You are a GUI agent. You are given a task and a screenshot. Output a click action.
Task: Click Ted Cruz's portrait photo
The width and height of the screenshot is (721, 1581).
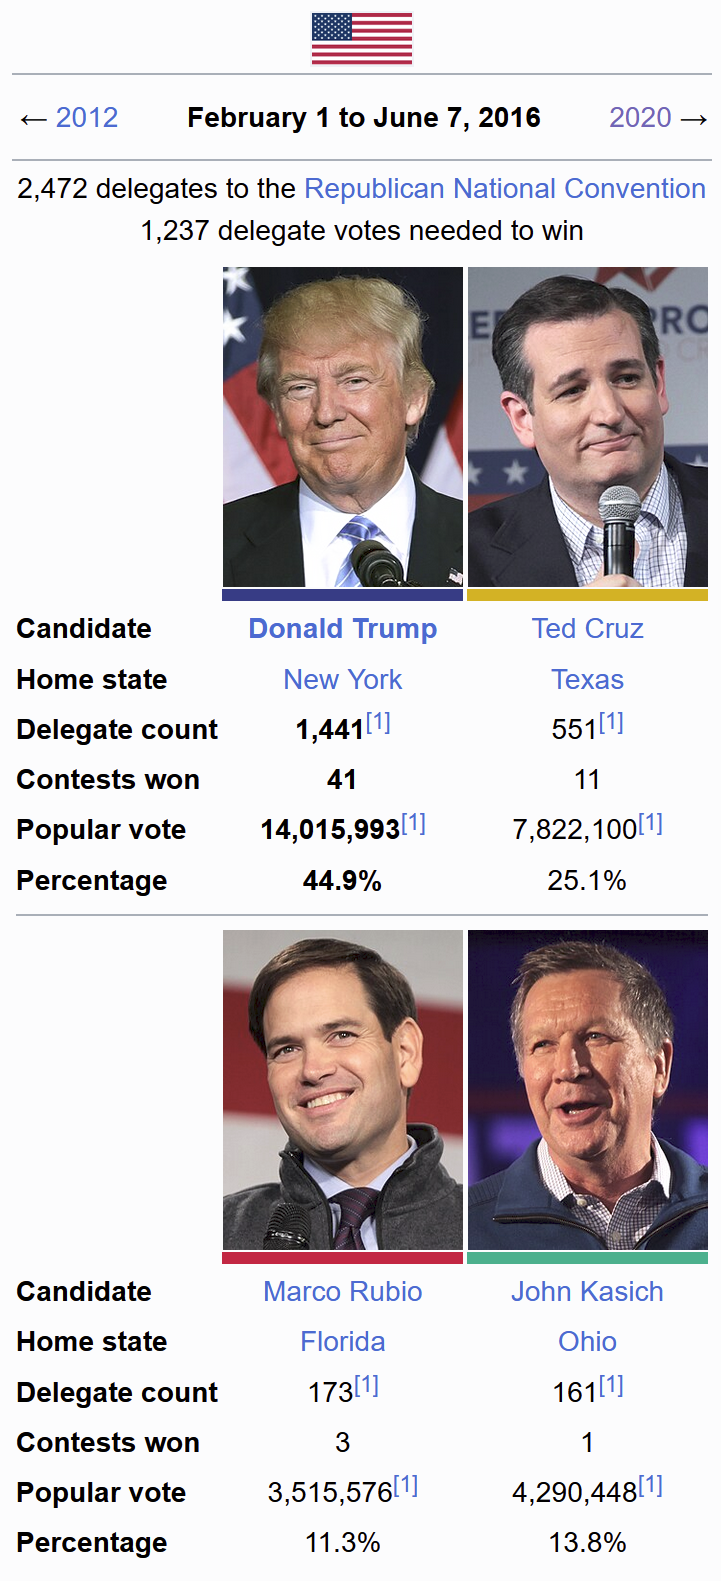coord(588,427)
